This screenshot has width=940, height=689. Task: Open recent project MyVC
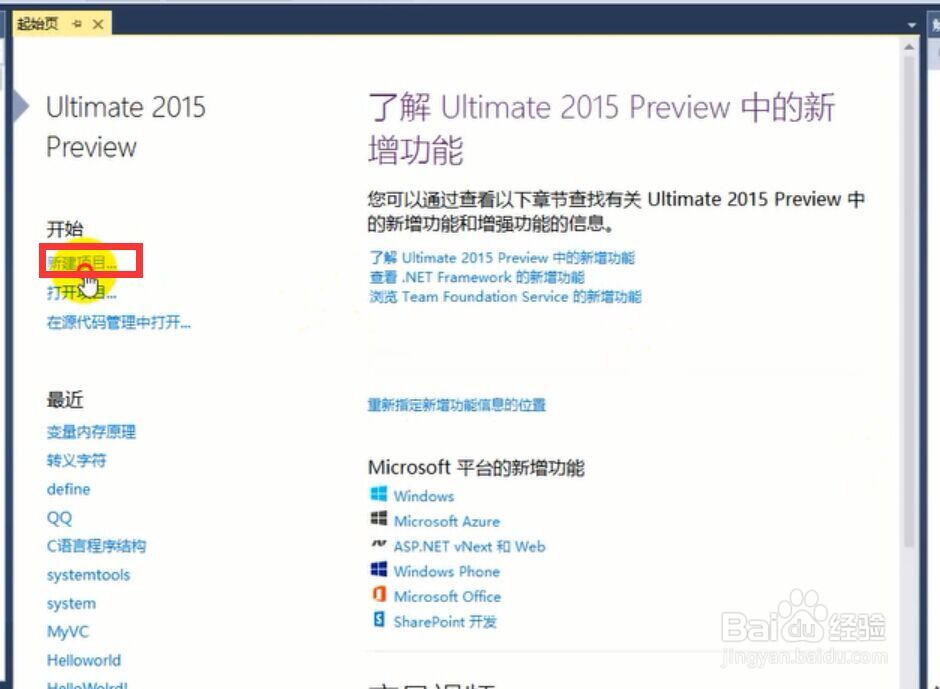(x=68, y=631)
